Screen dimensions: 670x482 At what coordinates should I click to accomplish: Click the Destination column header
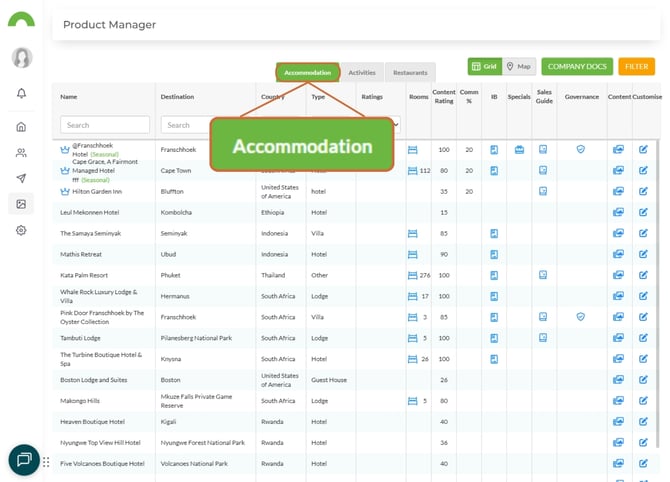coord(177,97)
